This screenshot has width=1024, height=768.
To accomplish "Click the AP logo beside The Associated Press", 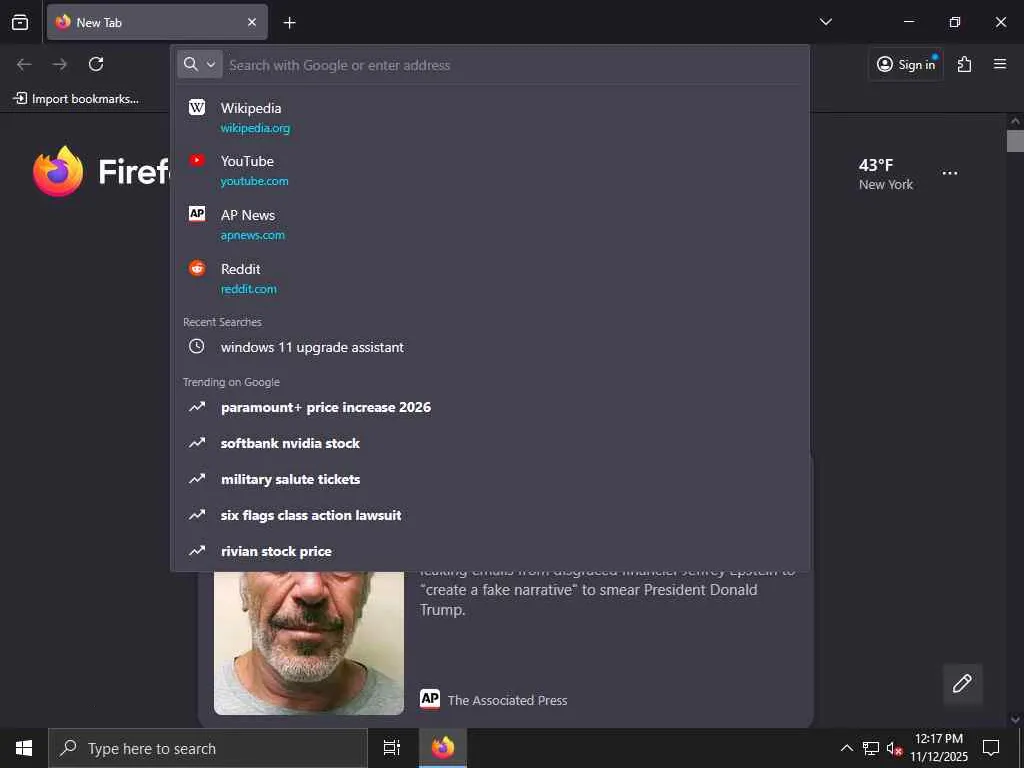I will tap(430, 699).
